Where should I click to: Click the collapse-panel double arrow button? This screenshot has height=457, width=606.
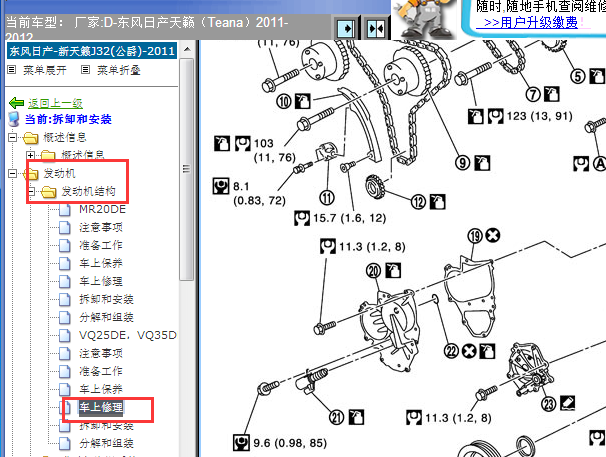point(376,28)
